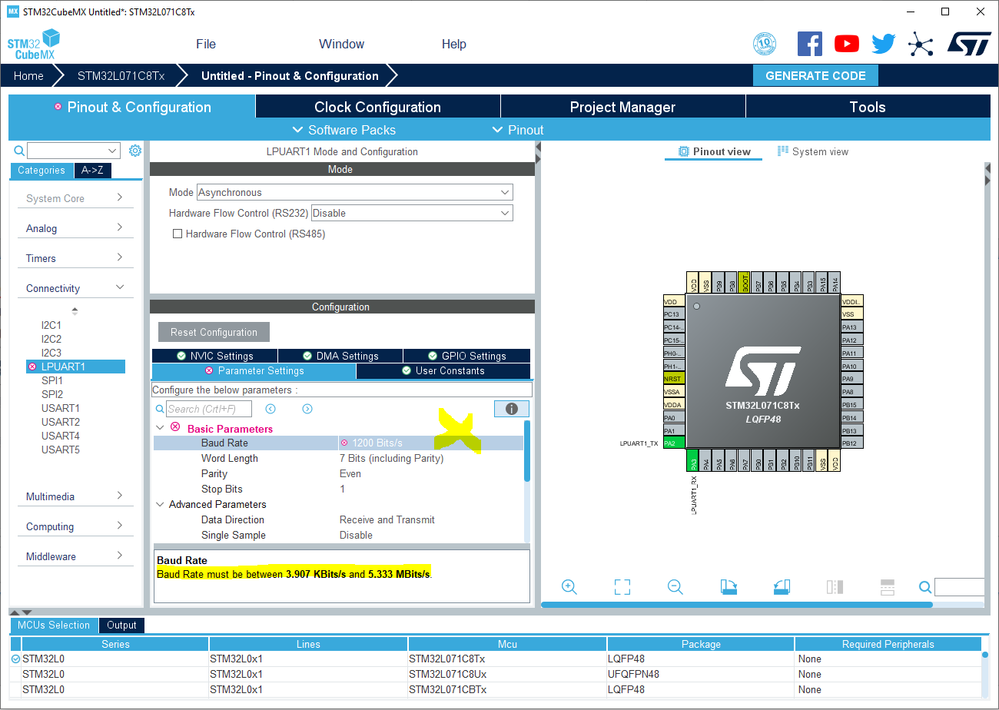This screenshot has width=999, height=710.
Task: Open the Software Packs dropdown
Action: pos(344,130)
